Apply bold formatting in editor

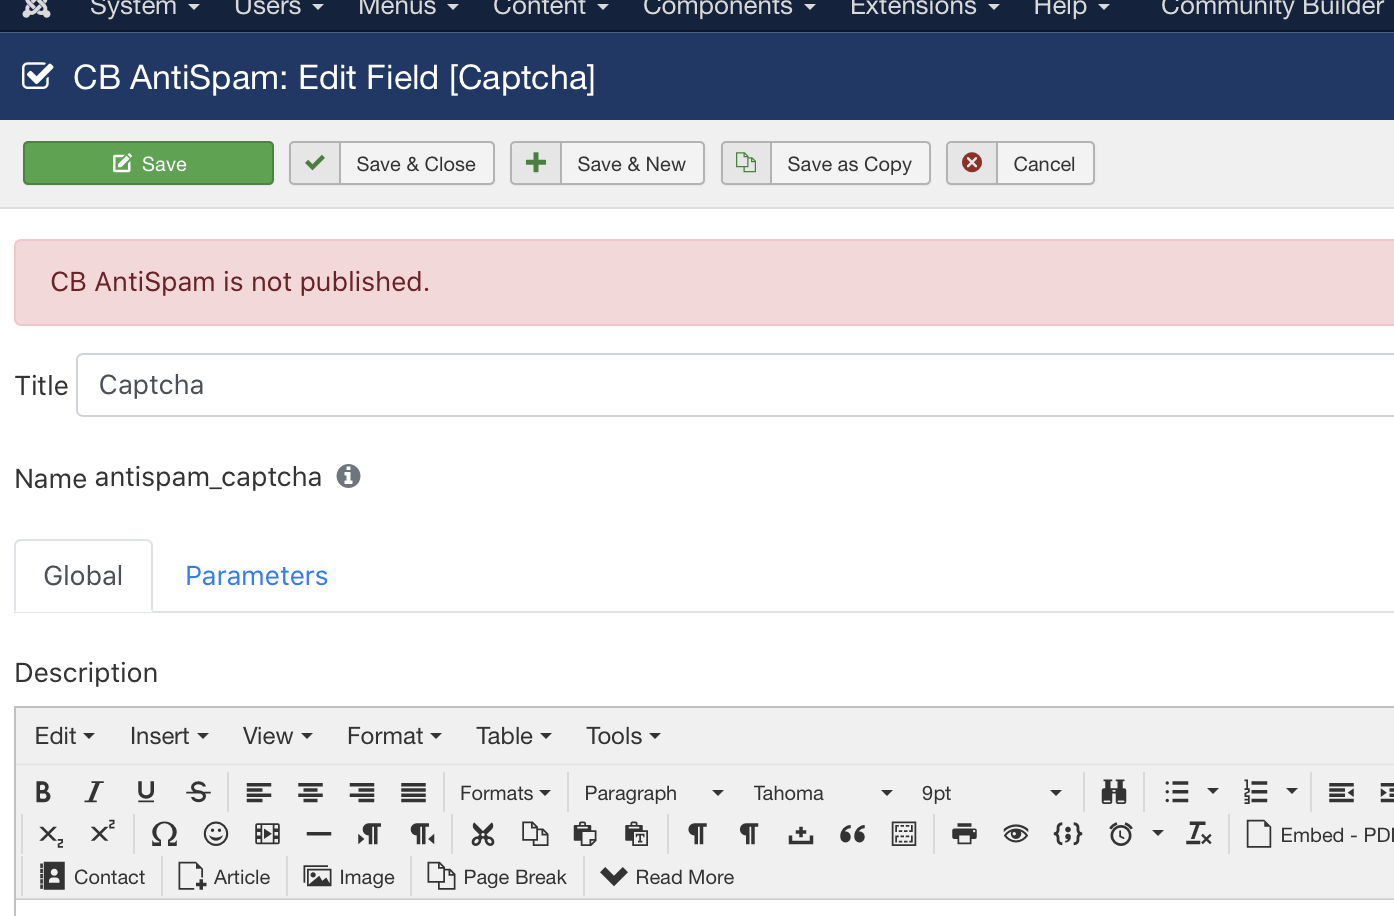43,792
